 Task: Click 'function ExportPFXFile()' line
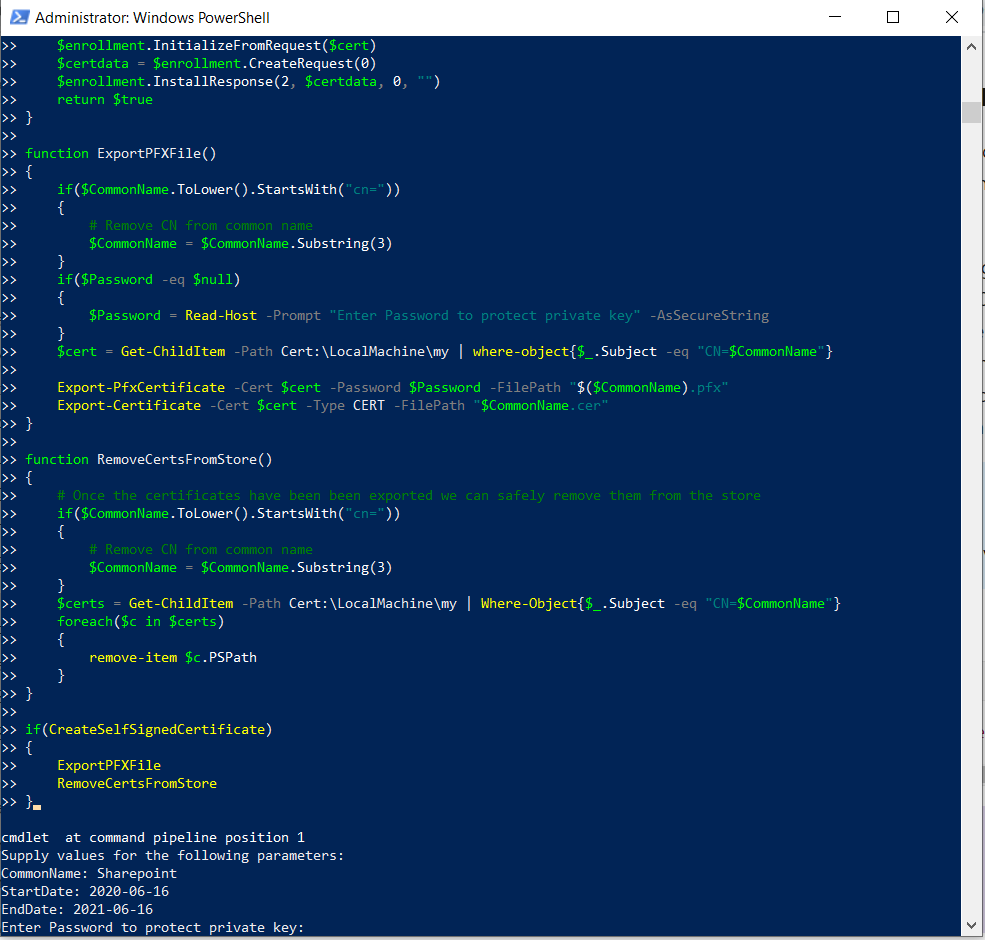point(121,153)
